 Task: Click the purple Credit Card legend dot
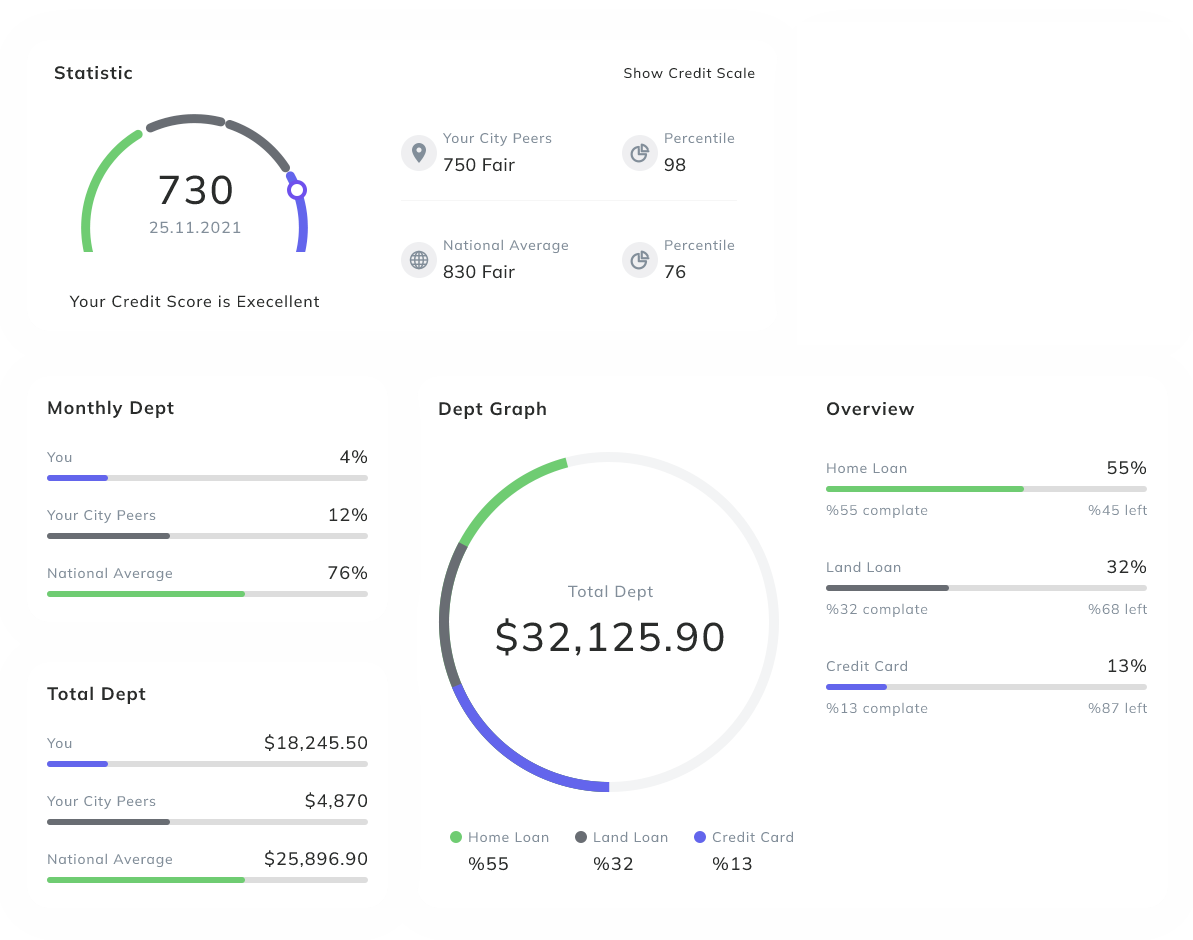click(x=700, y=837)
